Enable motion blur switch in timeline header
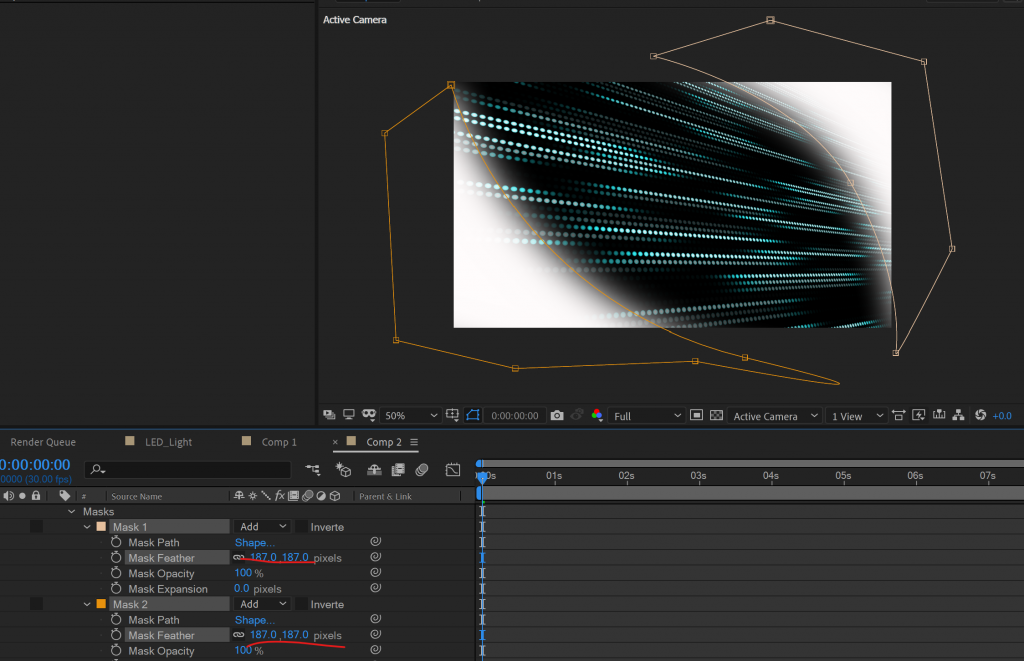The height and width of the screenshot is (661, 1024). click(x=422, y=469)
